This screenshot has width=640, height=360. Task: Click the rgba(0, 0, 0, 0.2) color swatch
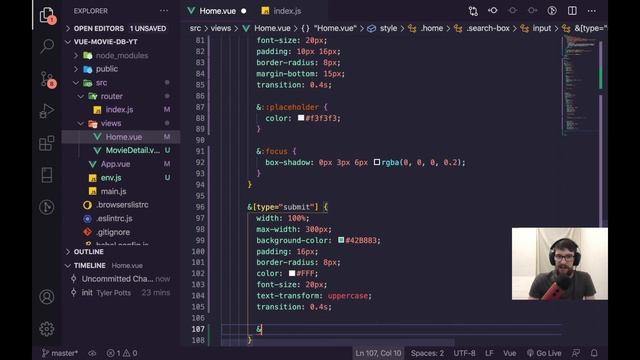(x=377, y=162)
